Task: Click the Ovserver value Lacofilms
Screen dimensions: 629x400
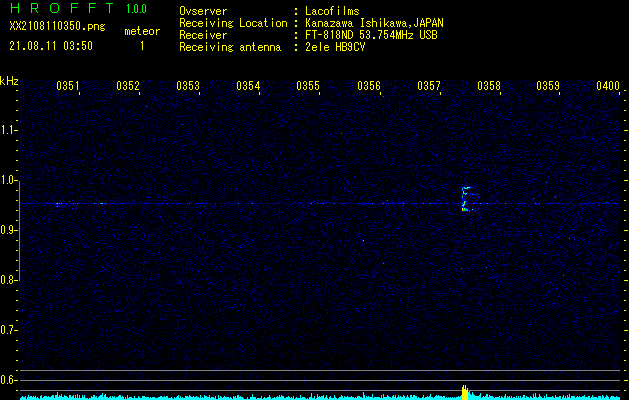Action: pyautogui.click(x=332, y=11)
